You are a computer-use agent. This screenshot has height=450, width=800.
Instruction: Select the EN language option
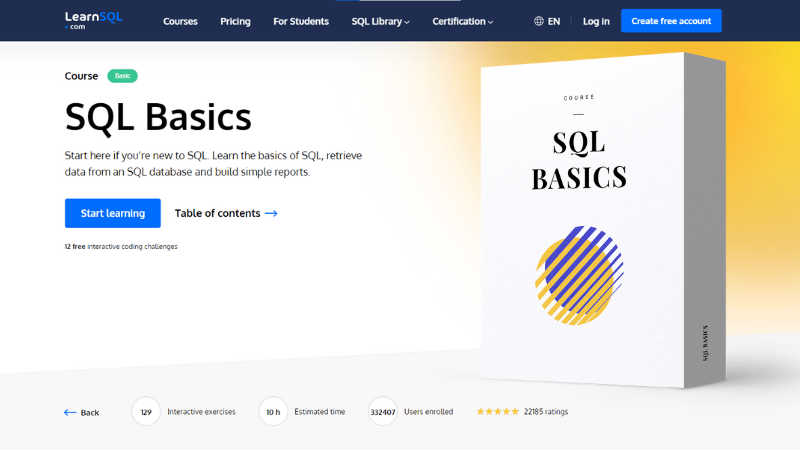point(554,21)
